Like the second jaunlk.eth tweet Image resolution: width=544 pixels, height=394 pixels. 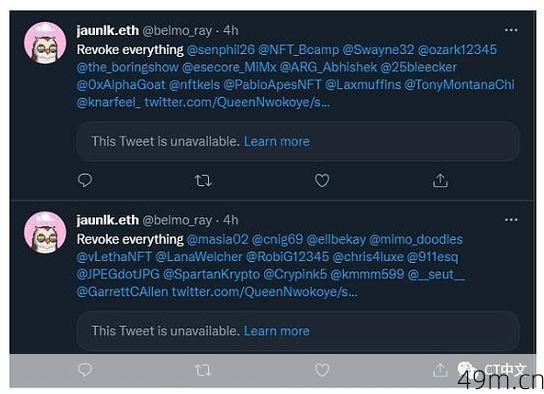pyautogui.click(x=322, y=370)
